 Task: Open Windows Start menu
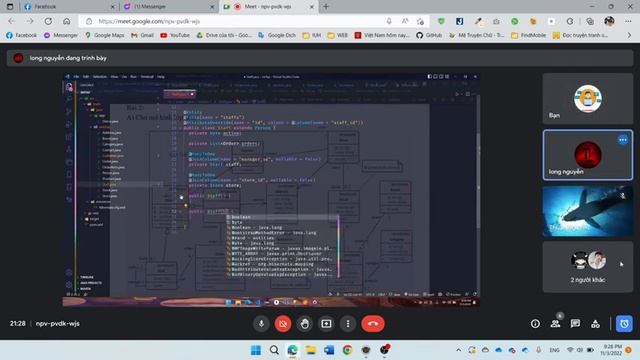click(x=256, y=350)
